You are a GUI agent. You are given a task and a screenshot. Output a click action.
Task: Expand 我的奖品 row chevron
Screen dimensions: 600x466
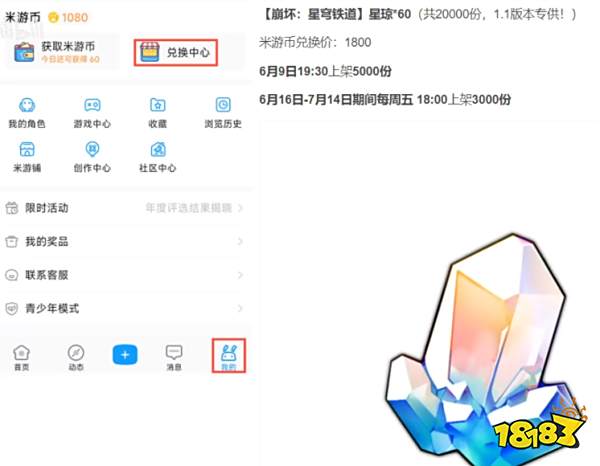[240, 241]
